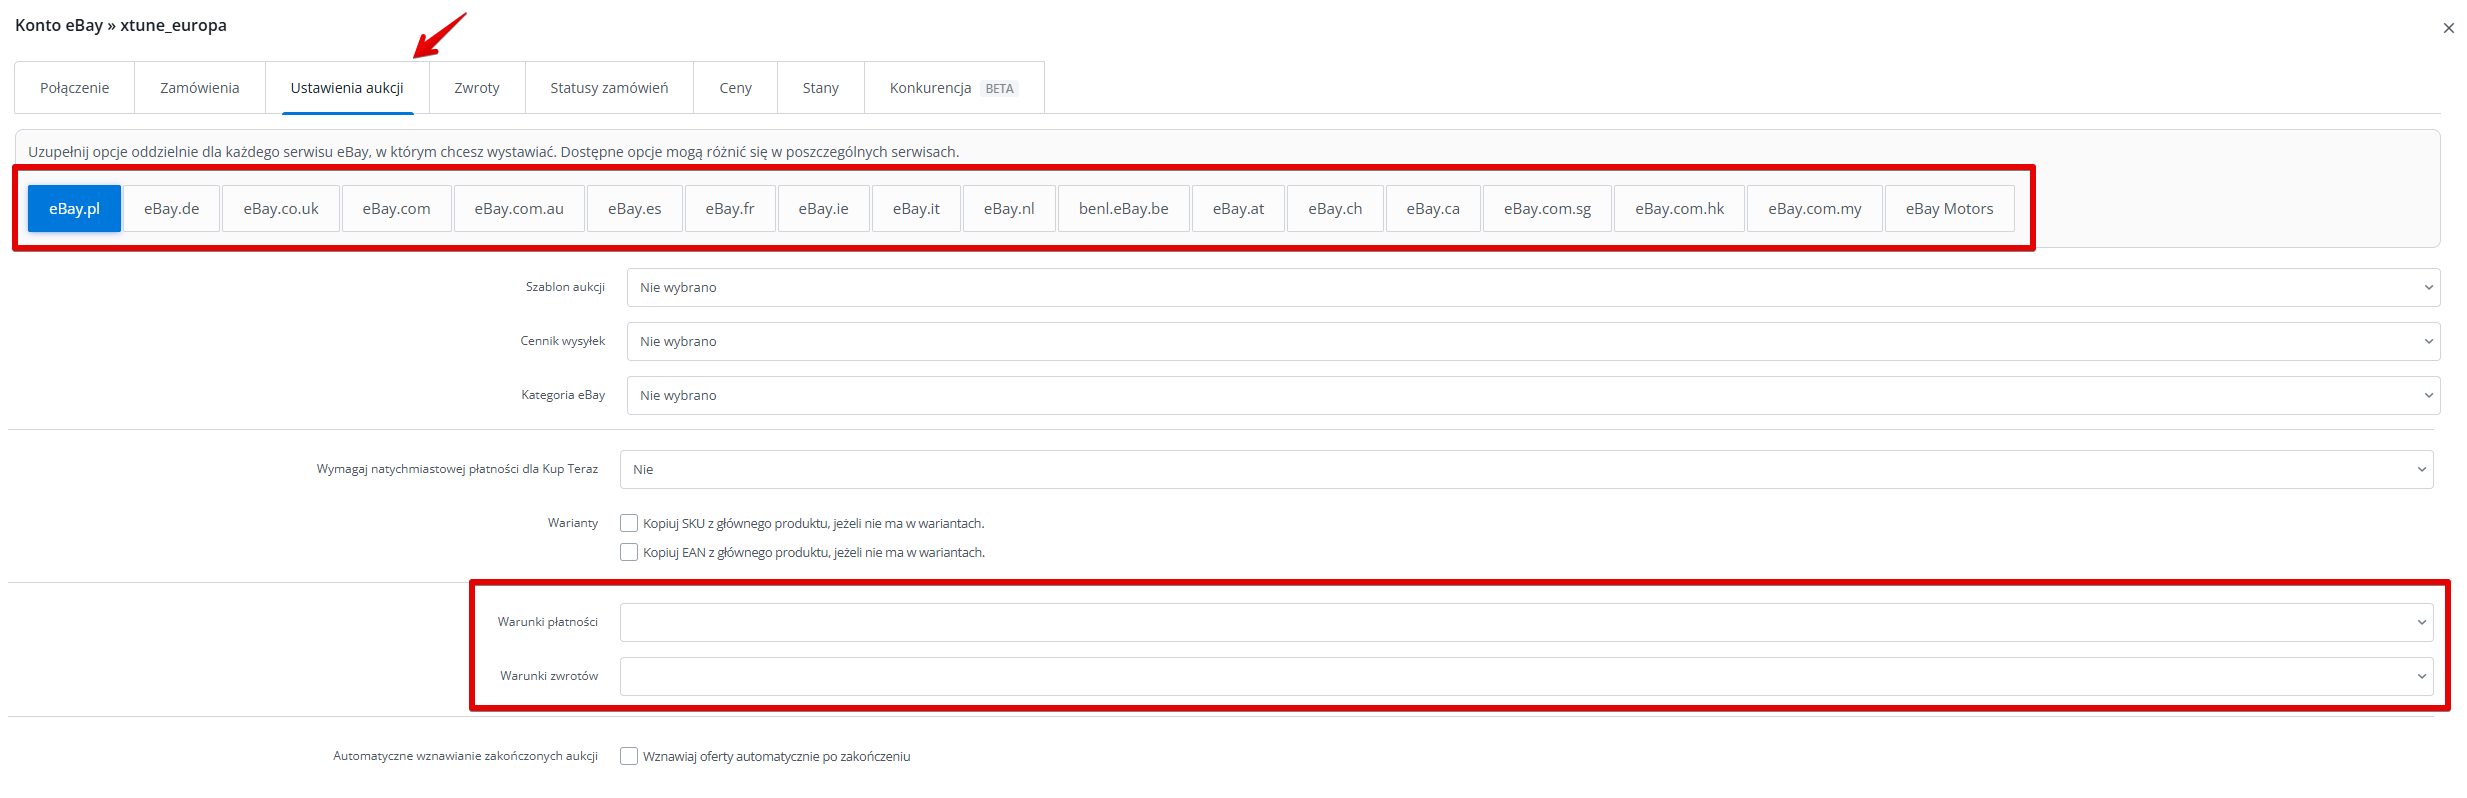Pick the benl.eBay.be marketplace
The height and width of the screenshot is (798, 2467).
[1123, 209]
